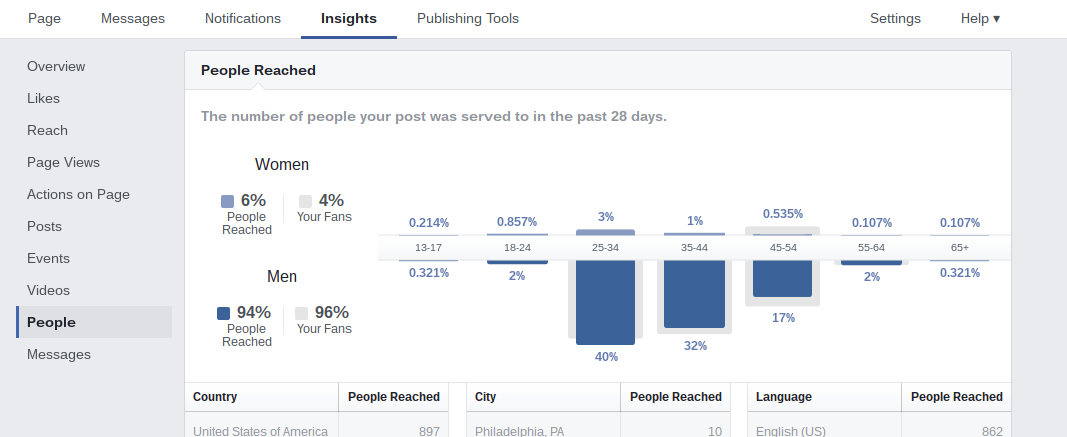Open the Notifications tab

(x=243, y=18)
